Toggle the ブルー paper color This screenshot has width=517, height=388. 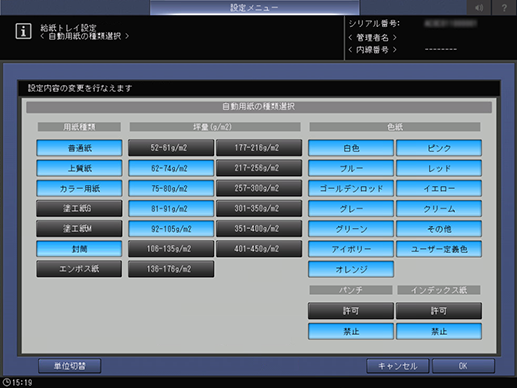coord(351,168)
